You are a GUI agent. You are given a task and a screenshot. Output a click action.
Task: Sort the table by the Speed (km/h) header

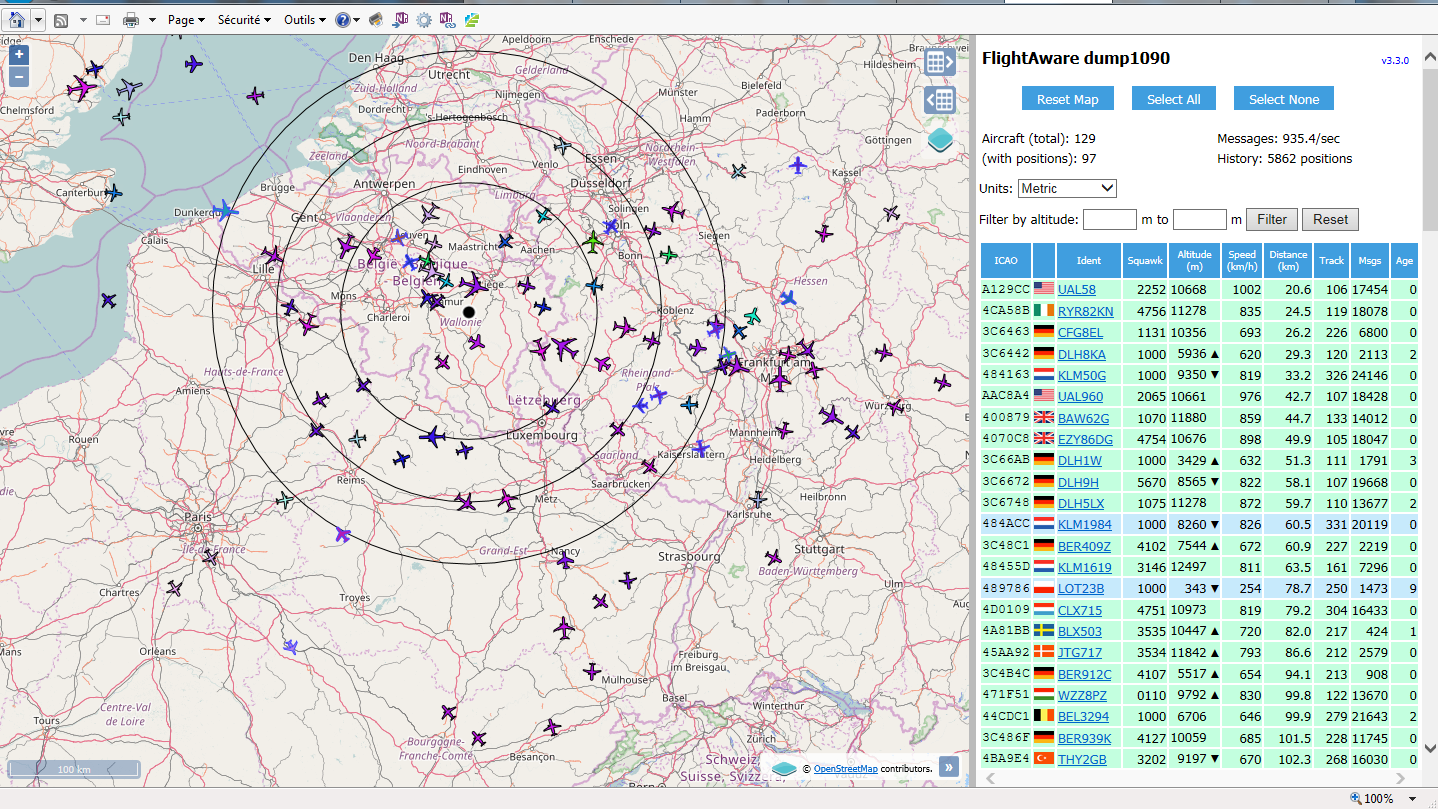(1242, 260)
